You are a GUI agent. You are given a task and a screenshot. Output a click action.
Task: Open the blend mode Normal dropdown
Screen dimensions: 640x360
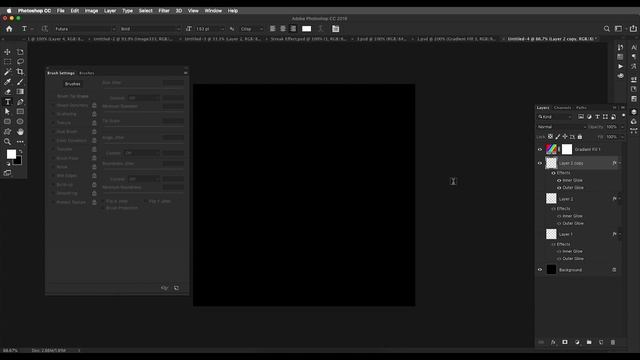(562, 127)
